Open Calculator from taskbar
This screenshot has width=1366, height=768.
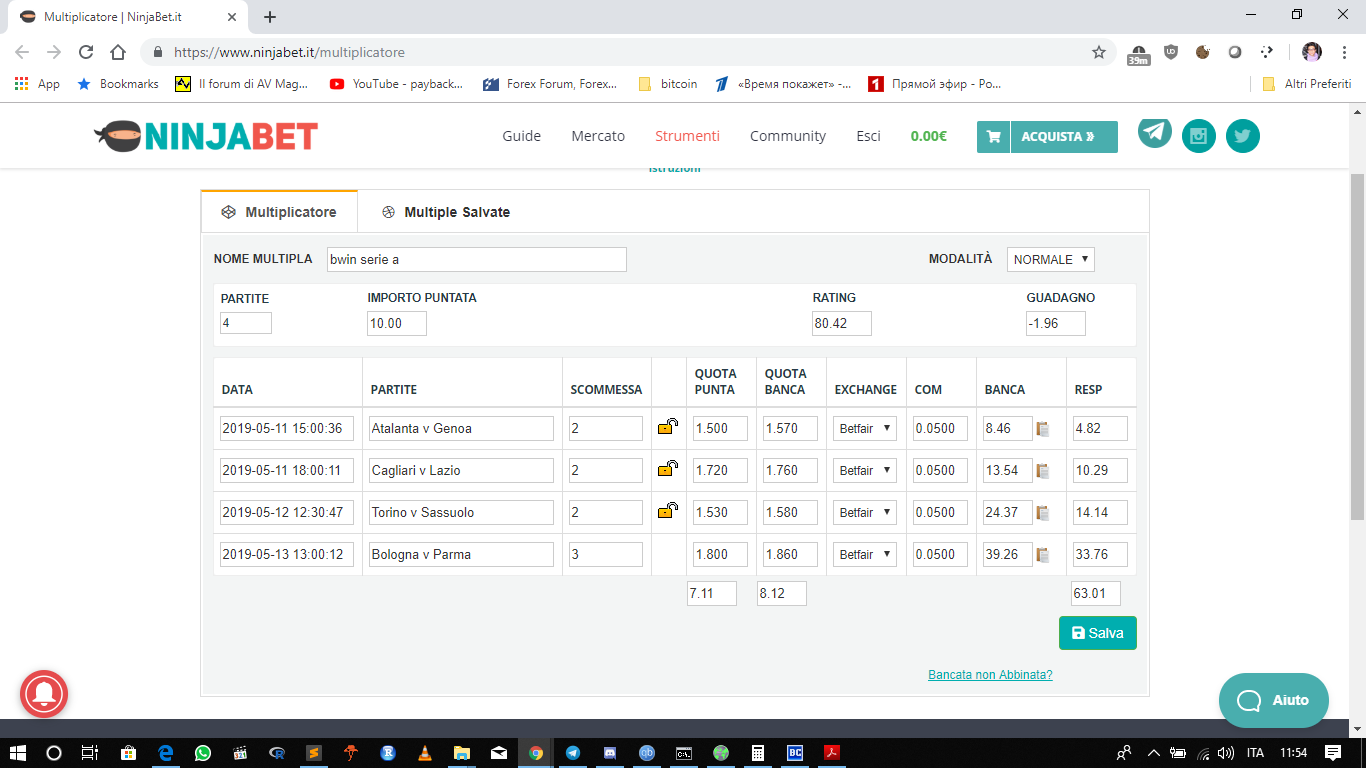(757, 753)
